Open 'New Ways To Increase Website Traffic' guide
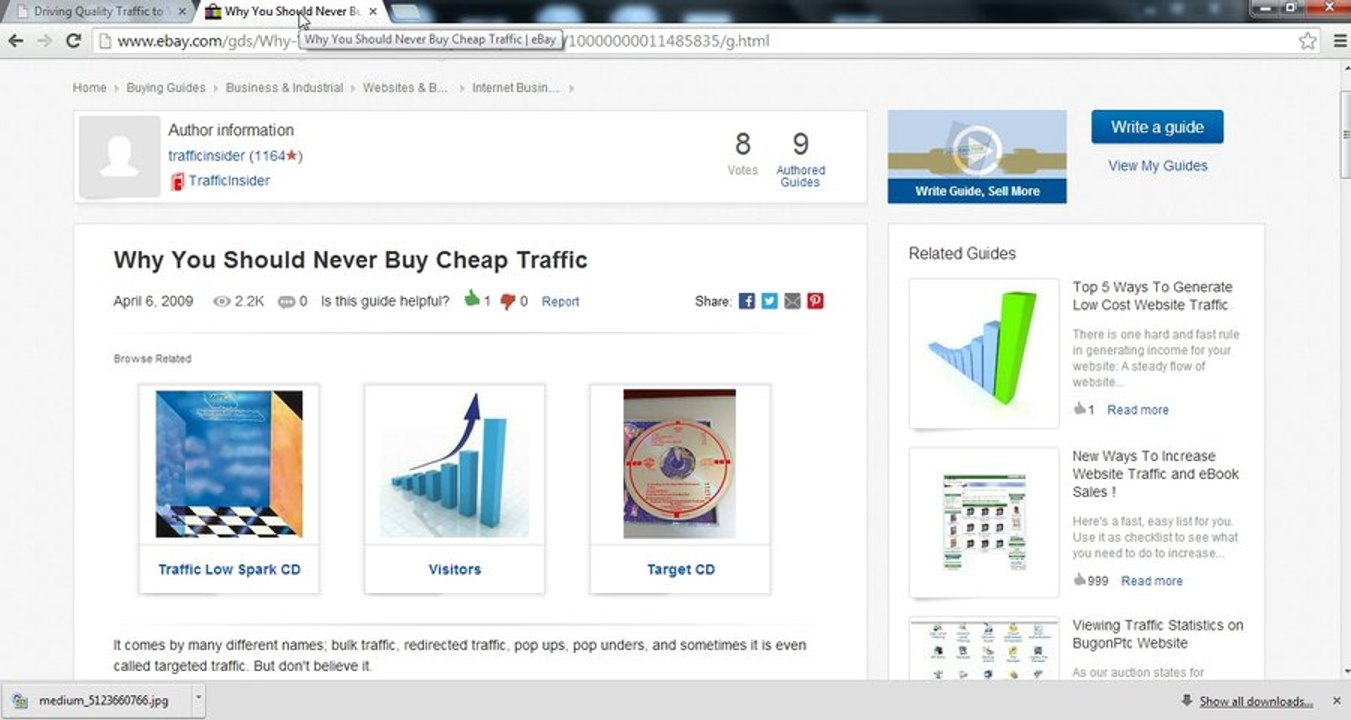This screenshot has width=1351, height=720. pyautogui.click(x=1155, y=474)
